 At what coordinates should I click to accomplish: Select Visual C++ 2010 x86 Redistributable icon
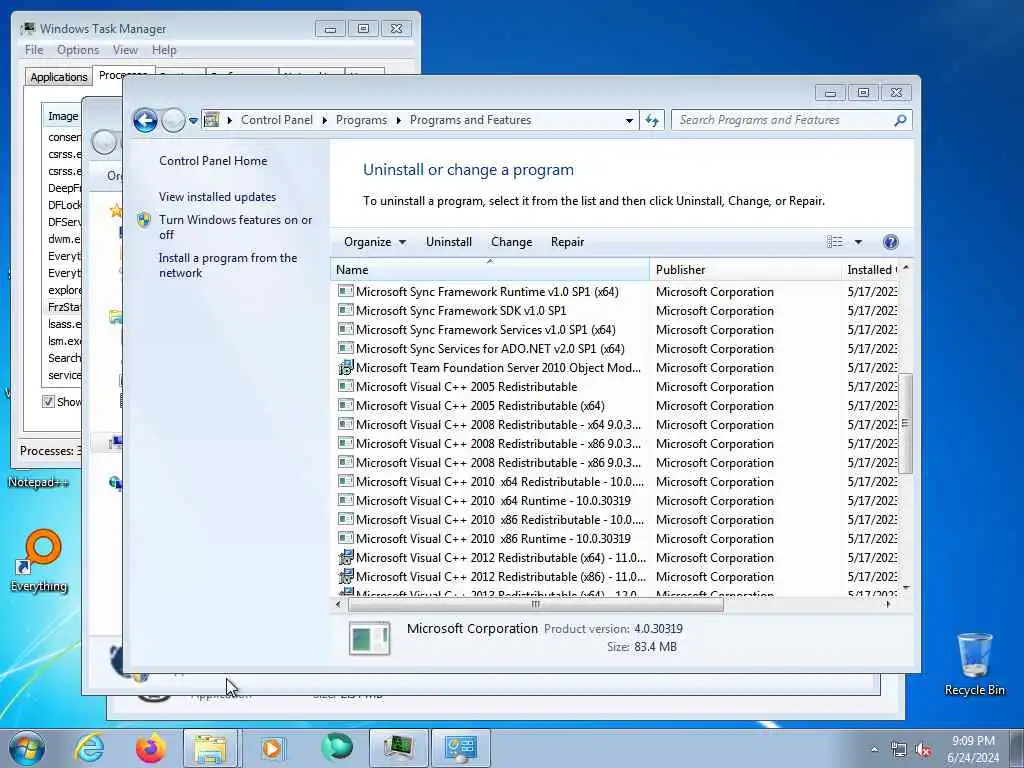tap(345, 519)
